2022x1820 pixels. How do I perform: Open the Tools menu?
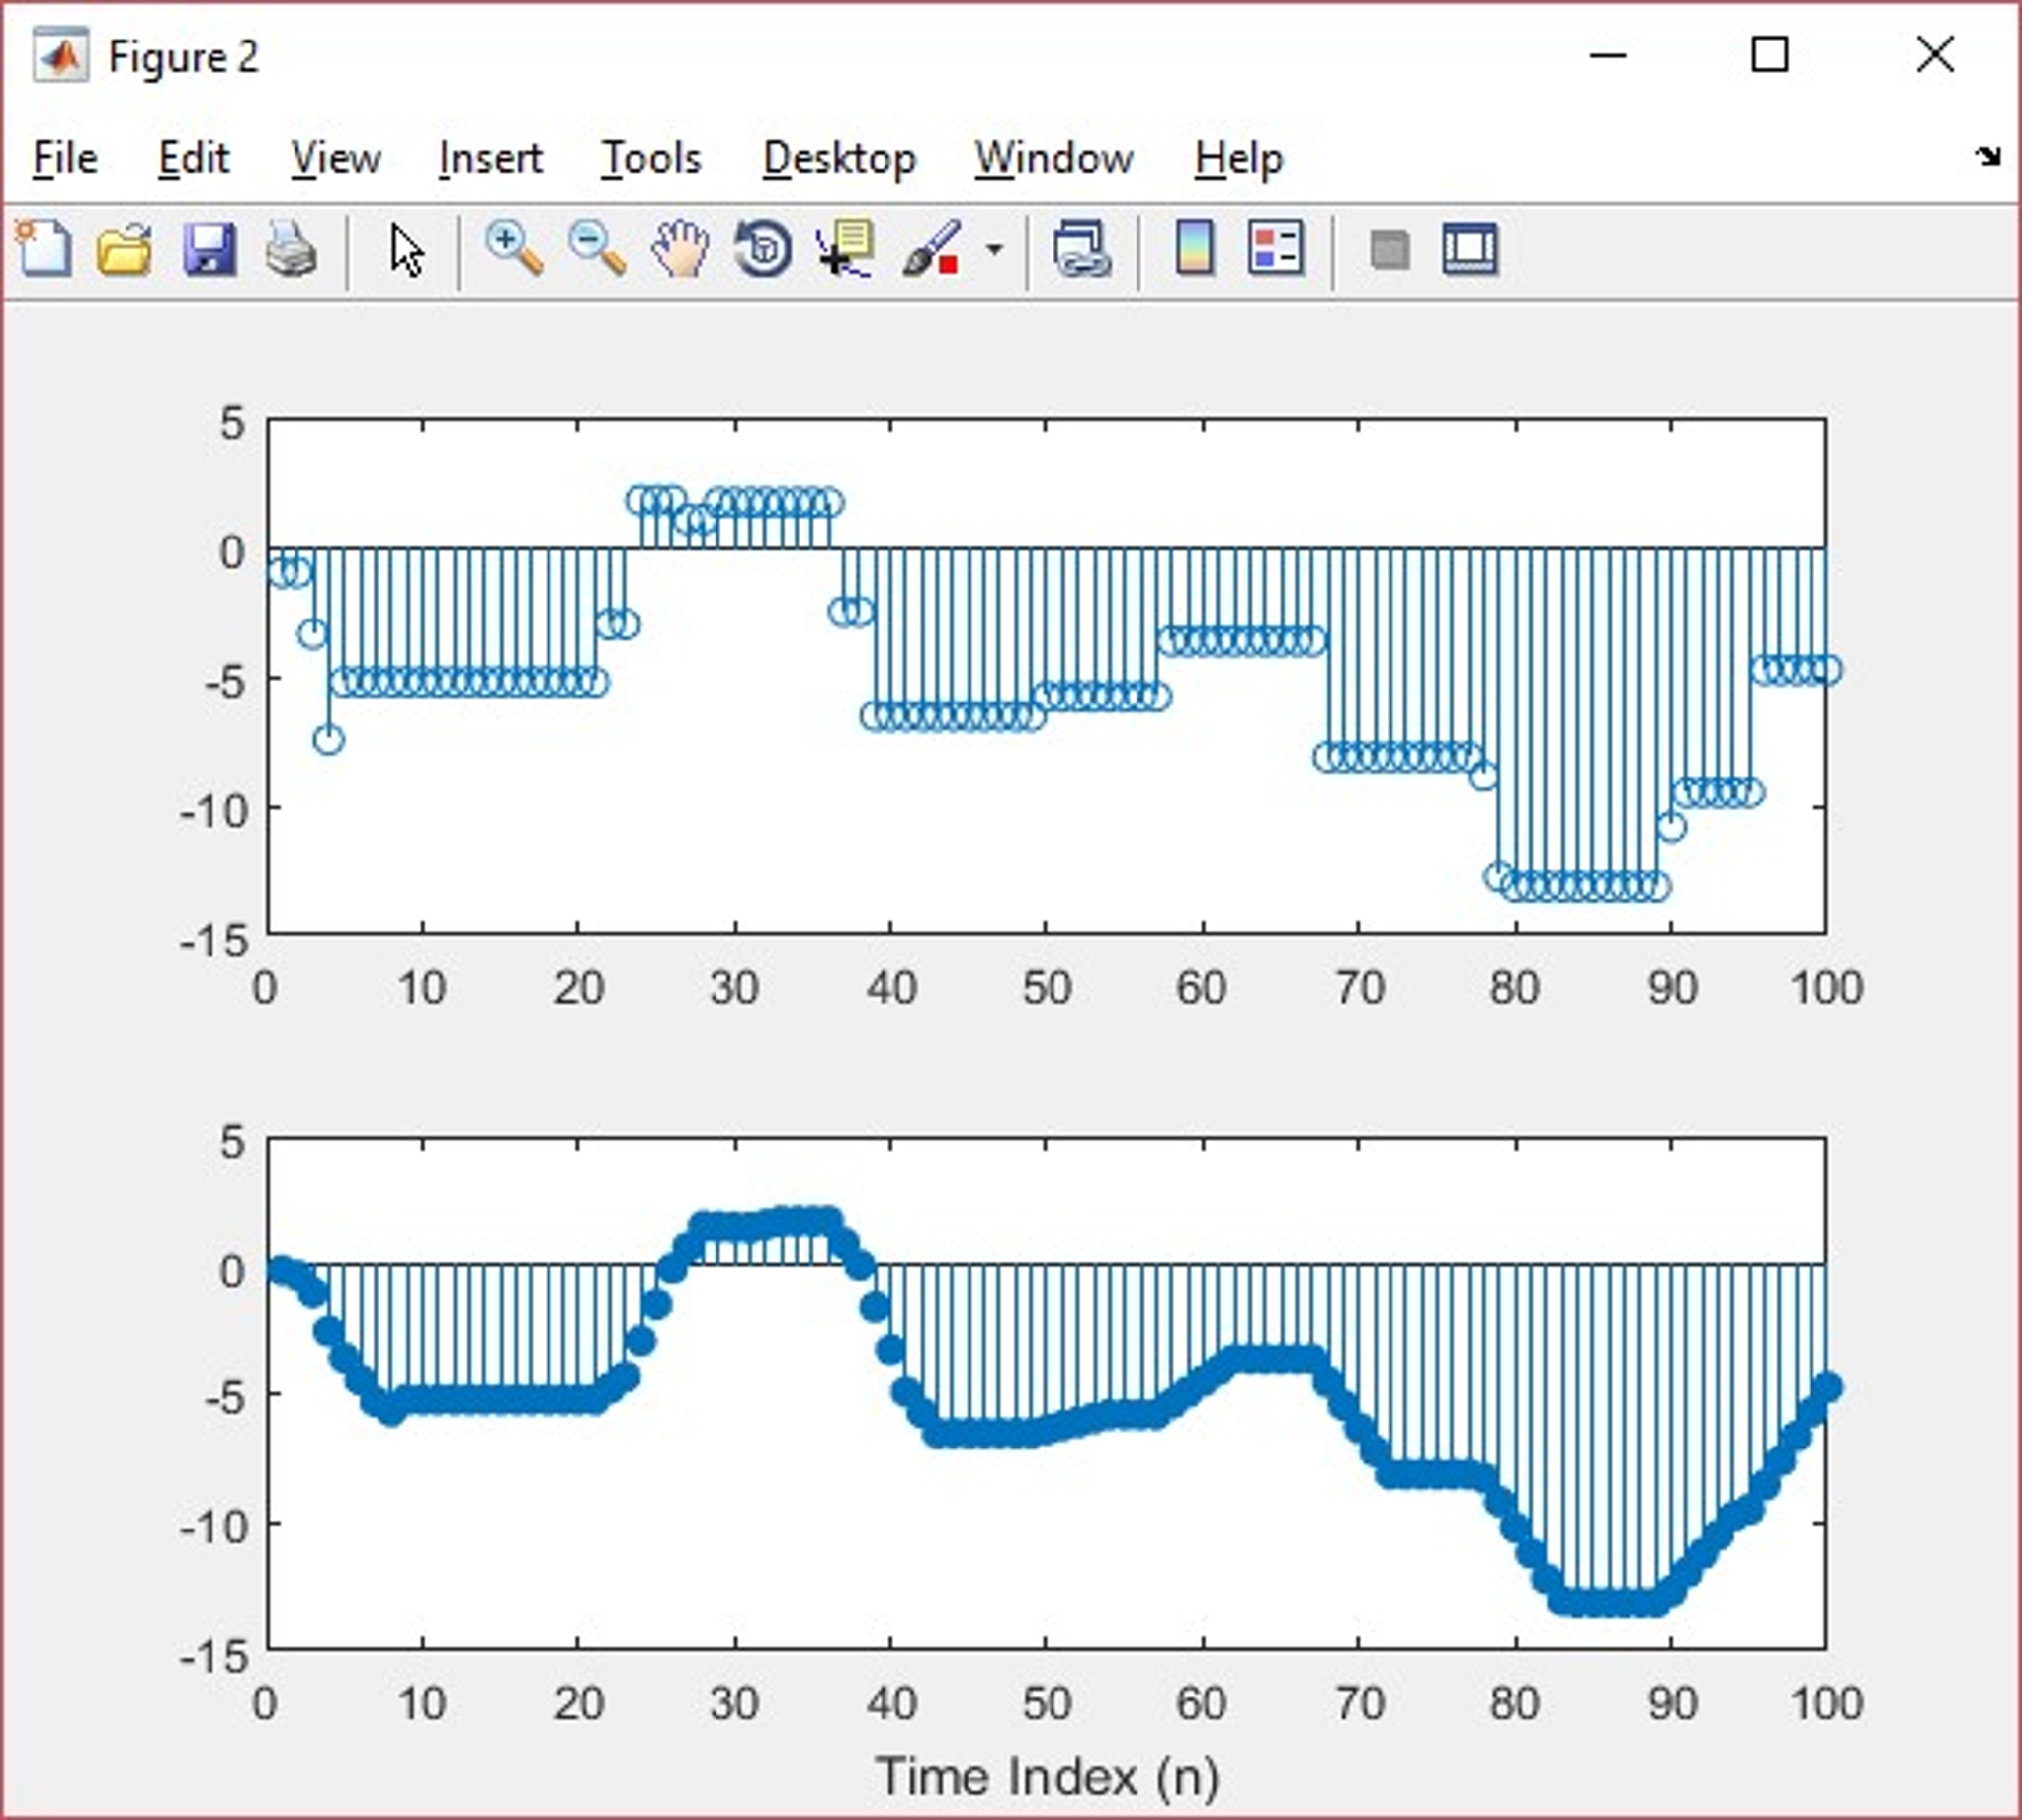pyautogui.click(x=651, y=158)
